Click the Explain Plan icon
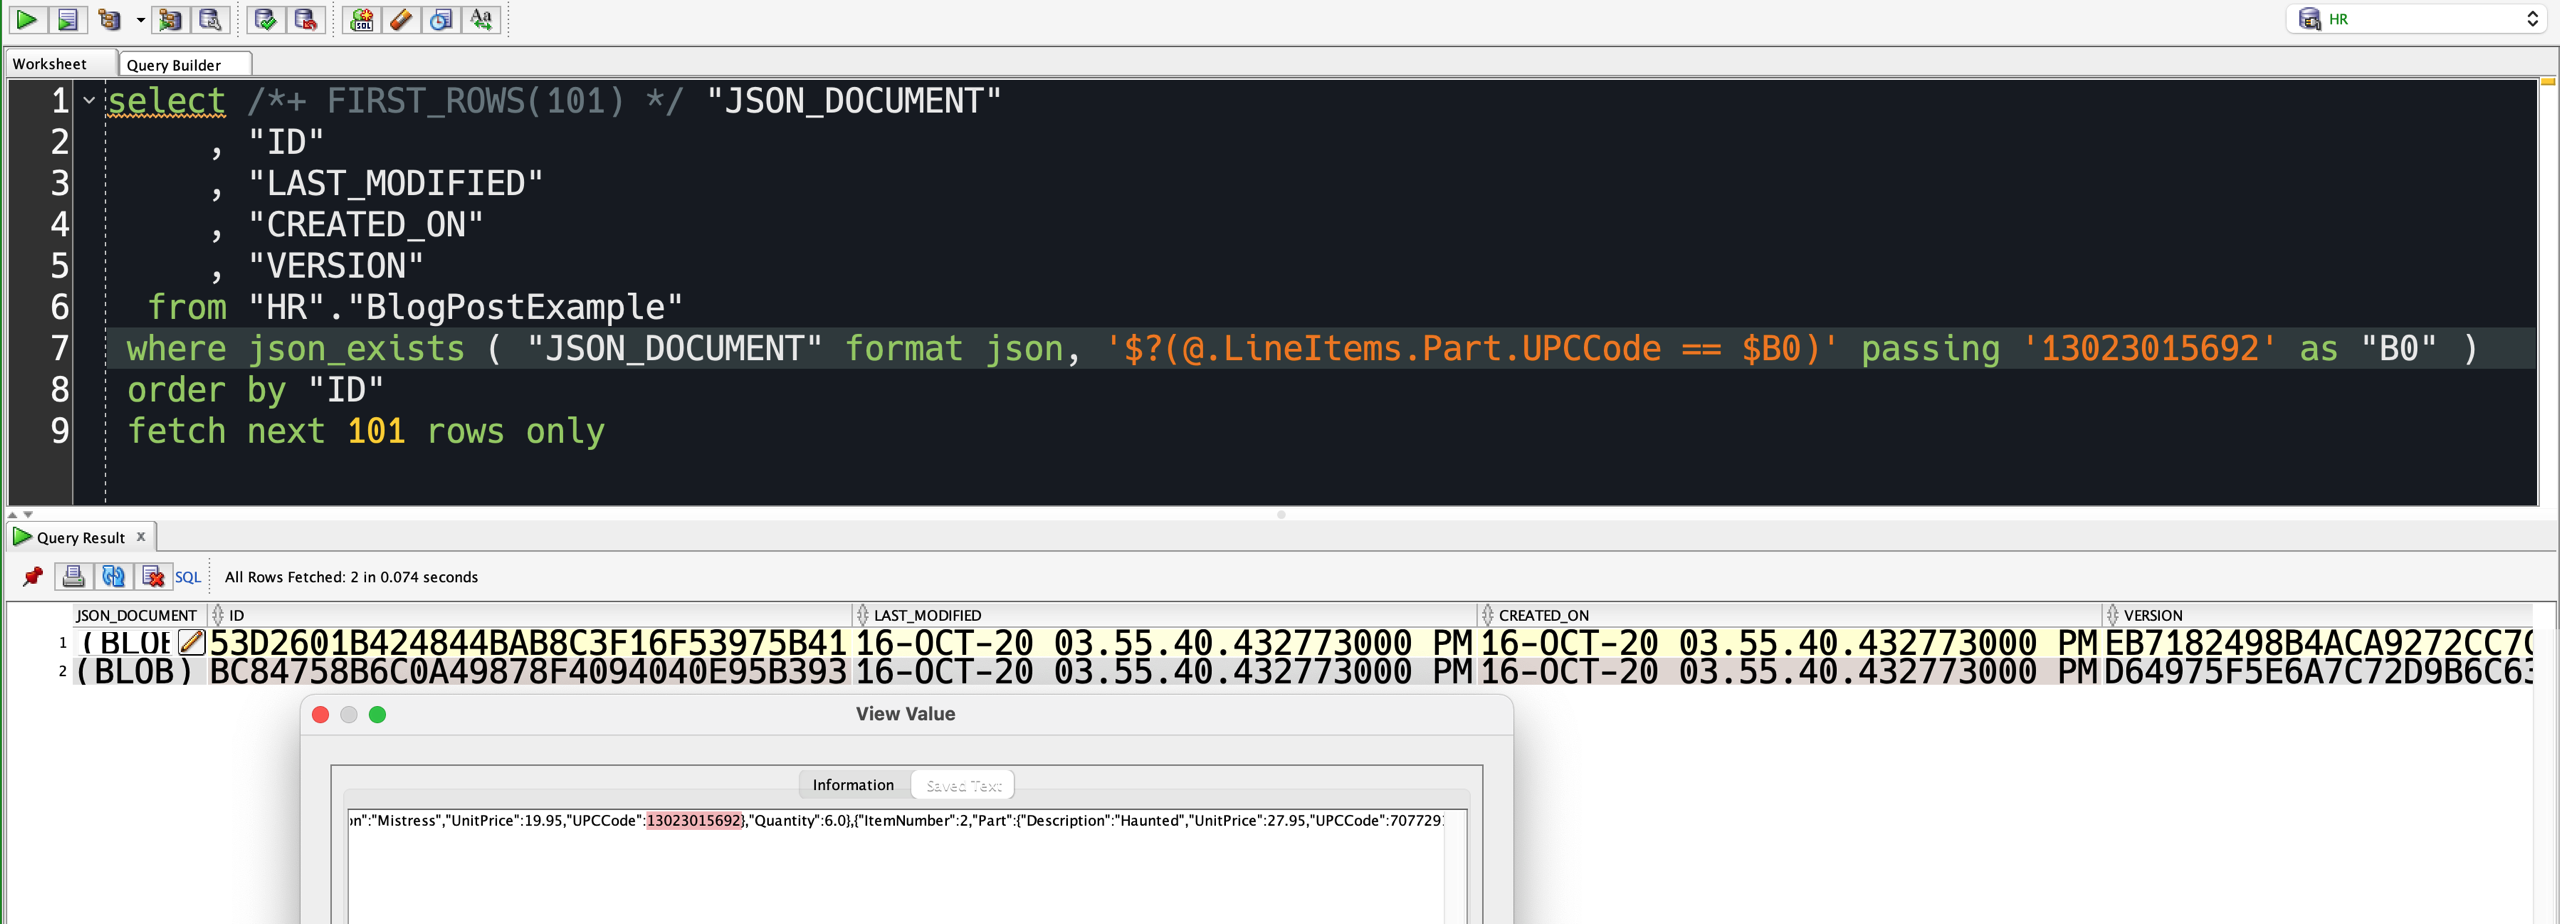The width and height of the screenshot is (2560, 924). pyautogui.click(x=109, y=19)
